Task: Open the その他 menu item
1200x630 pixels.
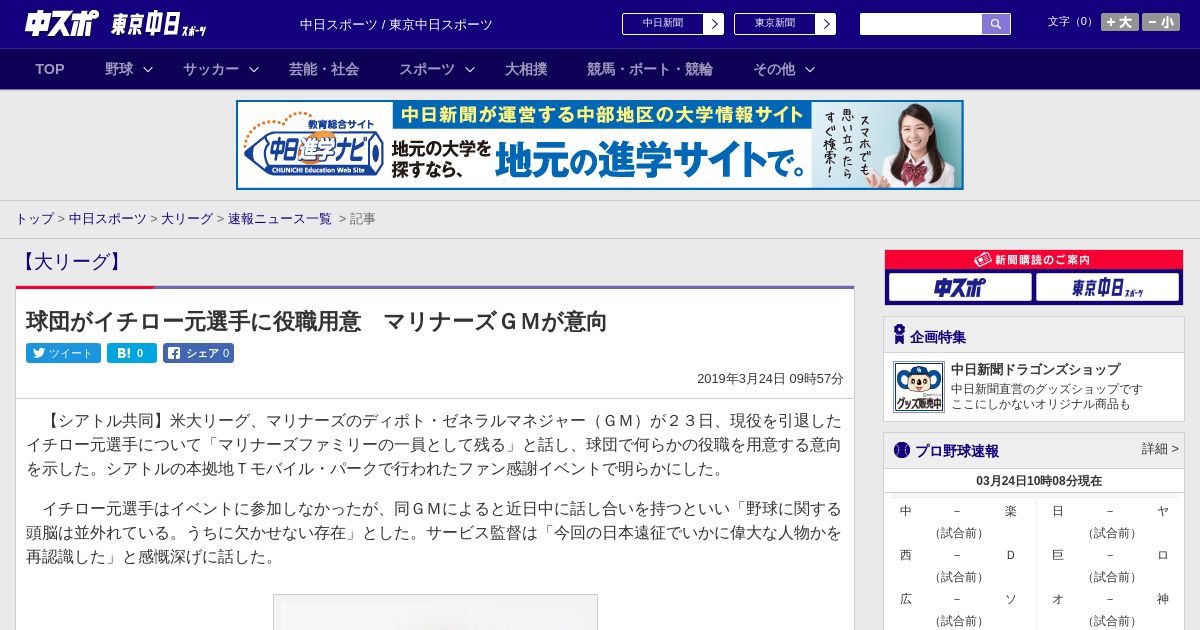Action: (x=774, y=69)
